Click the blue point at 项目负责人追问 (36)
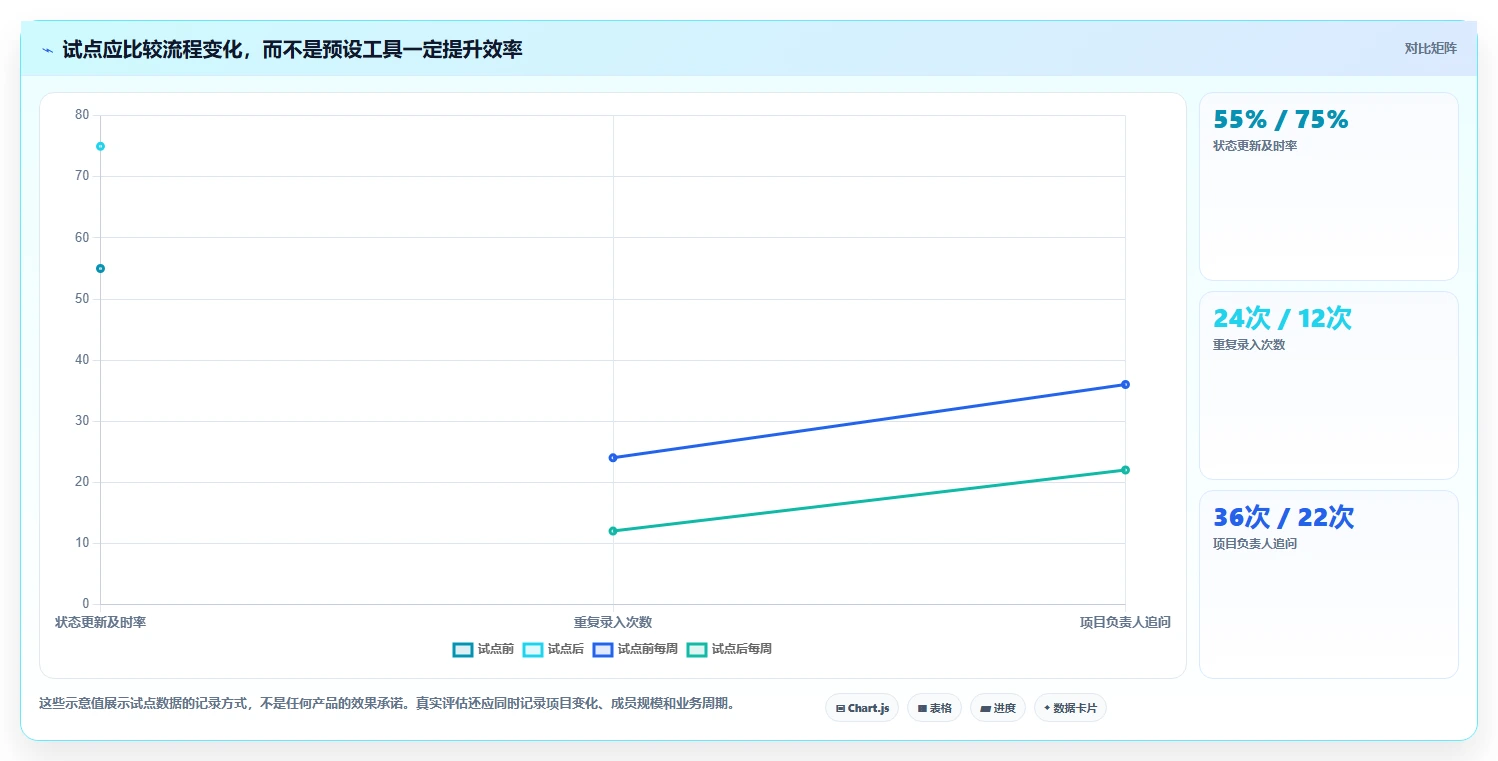Screen dimensions: 1498x761 1125,384
